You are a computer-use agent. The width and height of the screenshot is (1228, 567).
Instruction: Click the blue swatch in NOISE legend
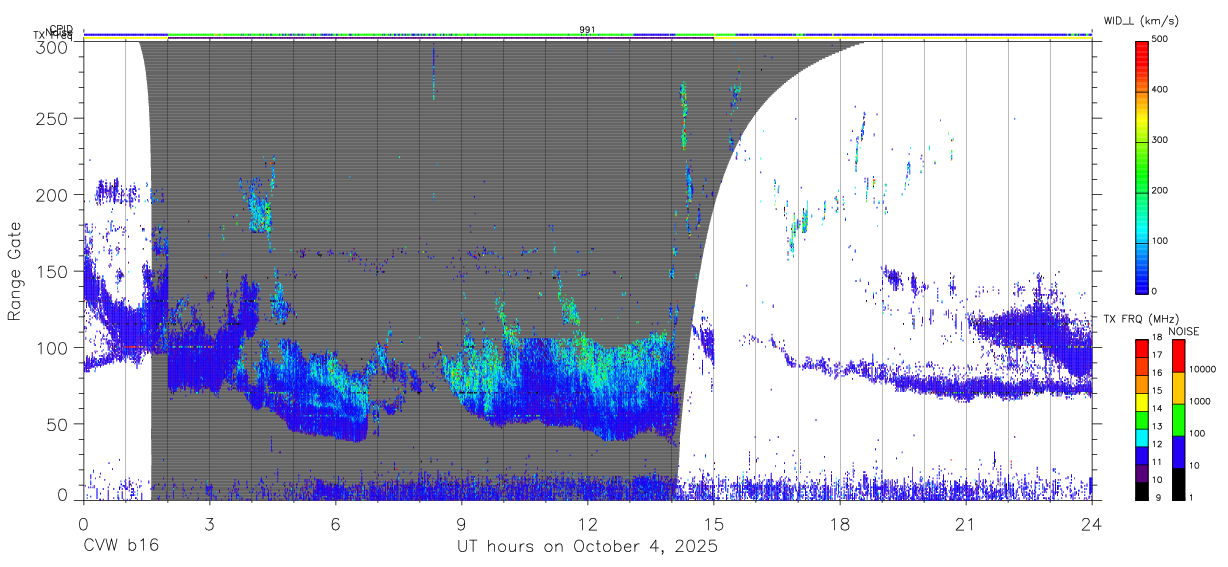(x=1177, y=450)
